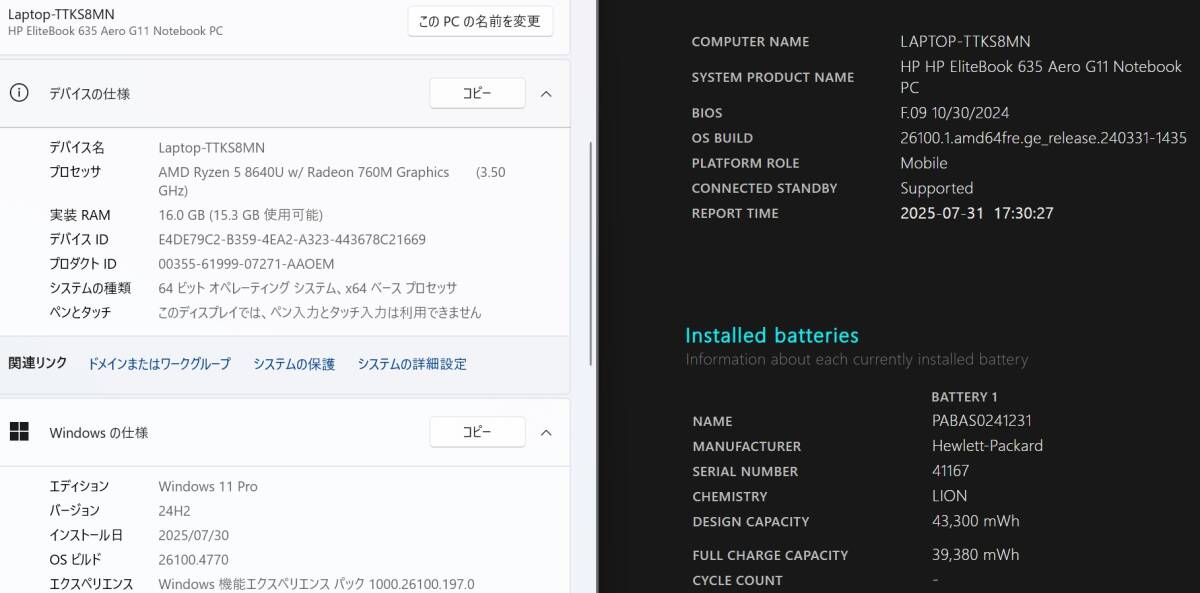Click the Installed batteries heading
1200x593 pixels.
pos(772,335)
